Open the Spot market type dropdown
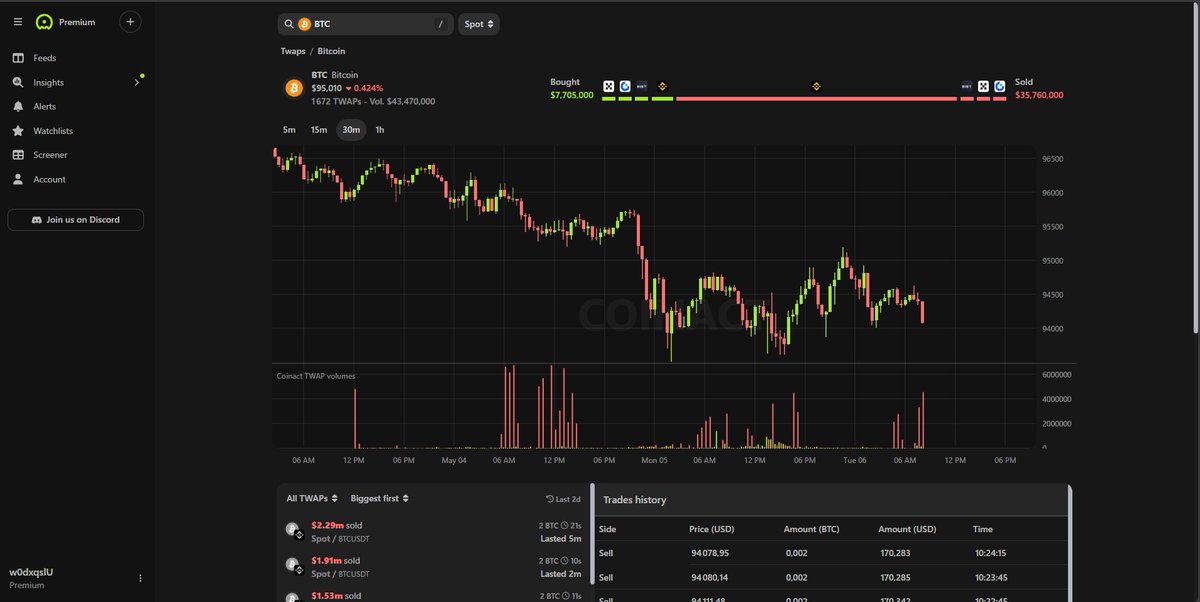This screenshot has width=1200, height=602. [x=479, y=24]
